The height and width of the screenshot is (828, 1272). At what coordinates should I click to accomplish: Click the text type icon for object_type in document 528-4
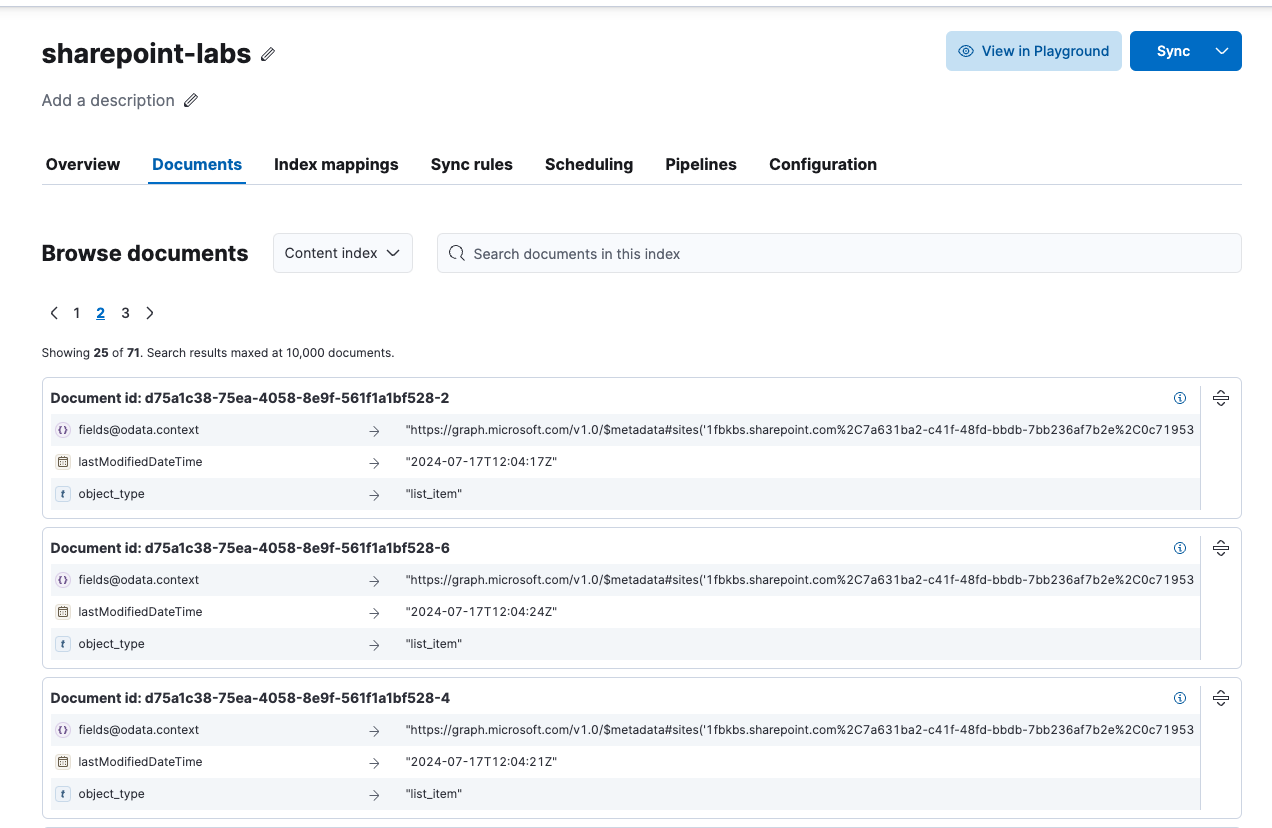click(x=63, y=794)
